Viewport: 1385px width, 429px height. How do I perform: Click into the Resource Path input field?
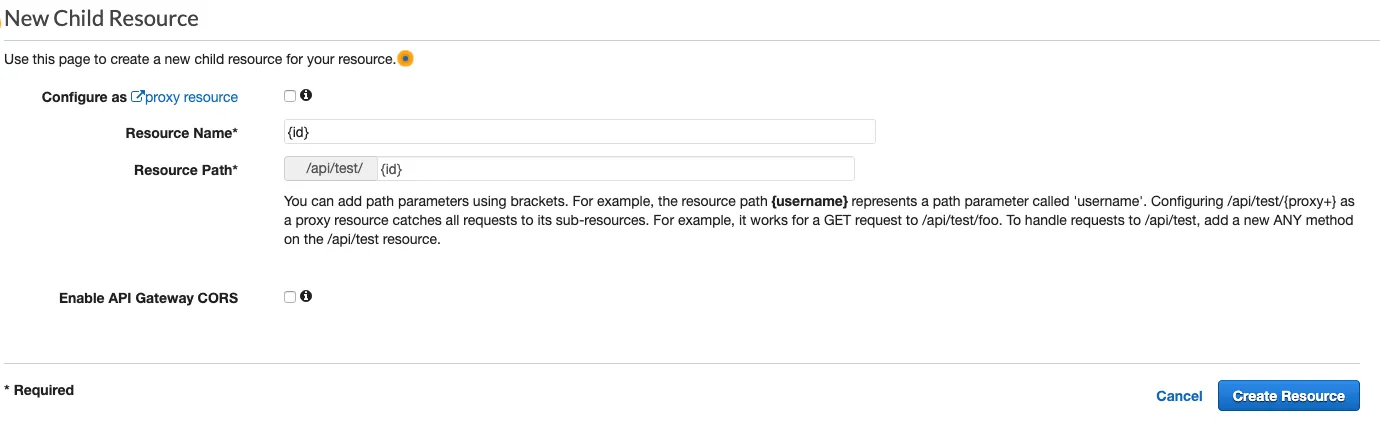click(615, 169)
